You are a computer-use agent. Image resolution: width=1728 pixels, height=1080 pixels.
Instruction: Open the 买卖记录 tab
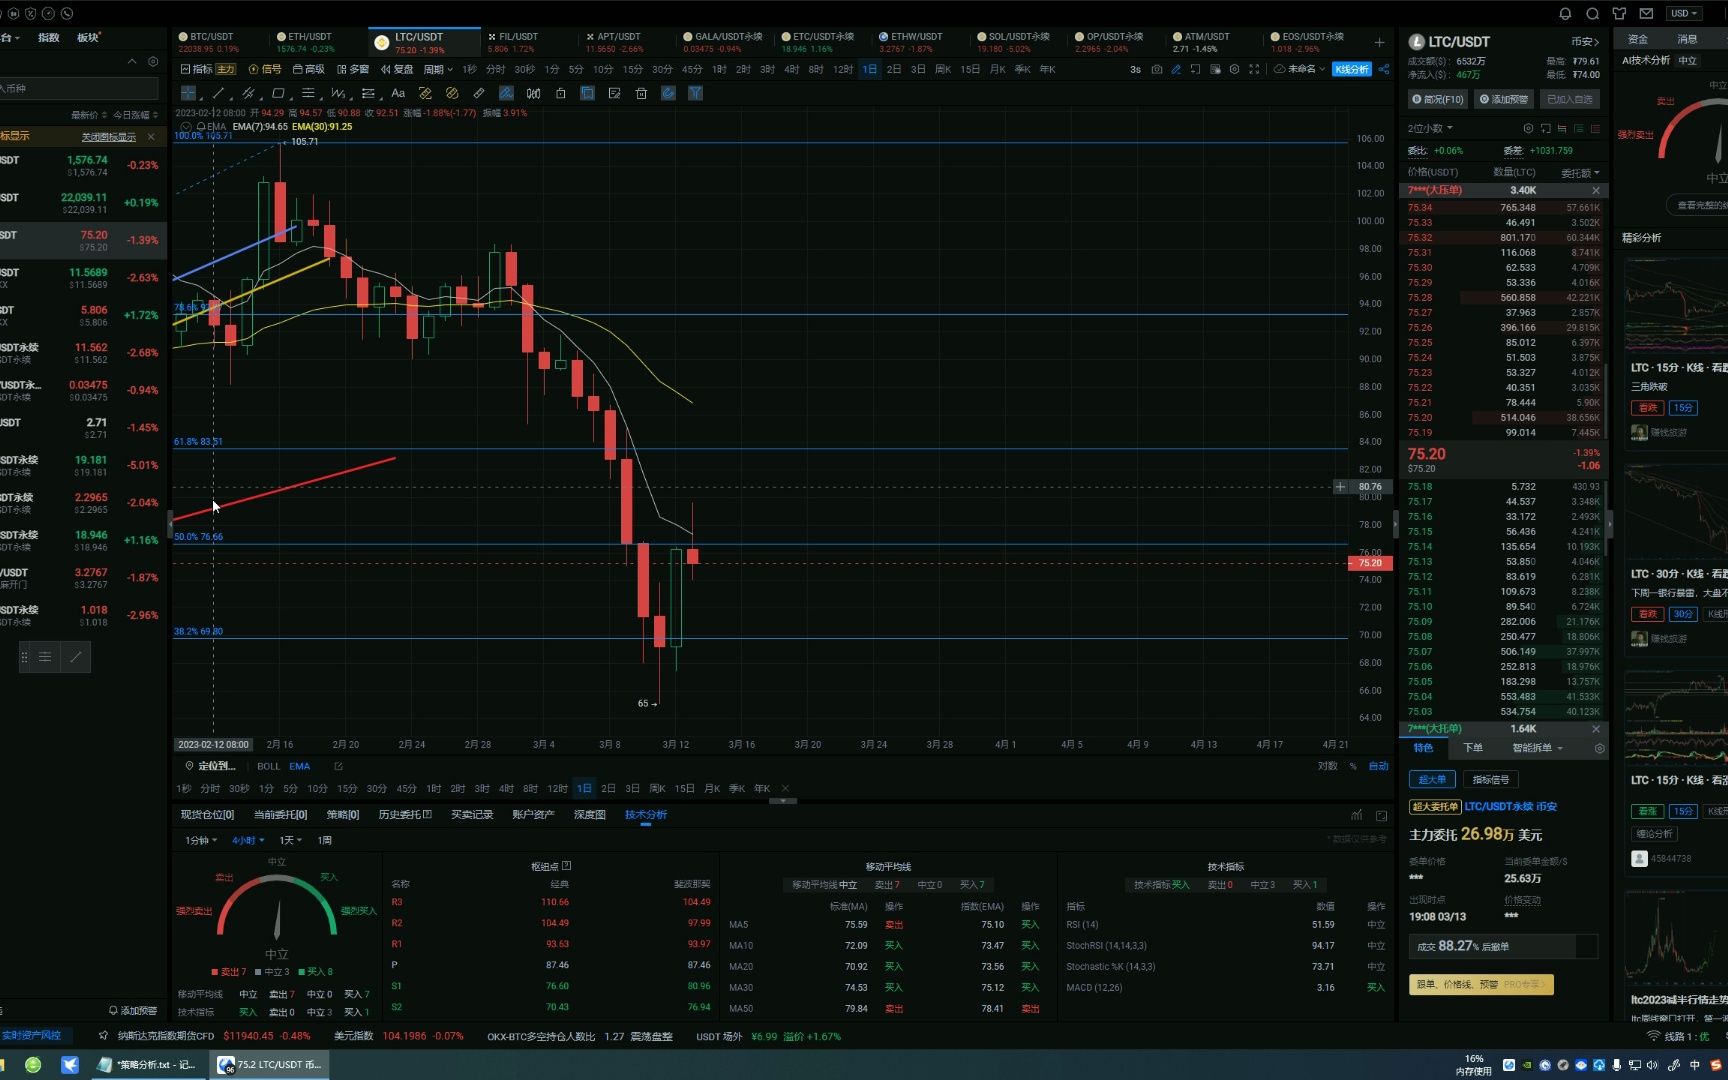472,815
